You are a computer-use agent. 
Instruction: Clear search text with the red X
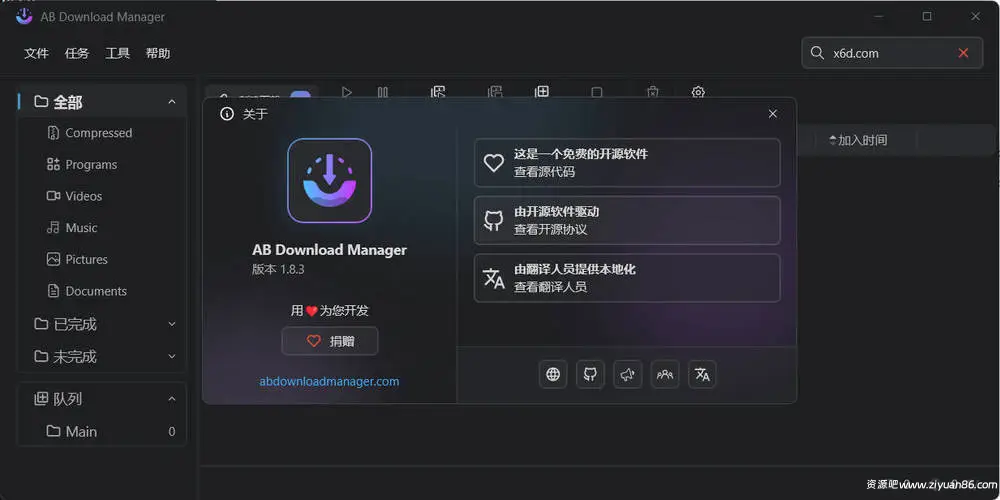(964, 53)
